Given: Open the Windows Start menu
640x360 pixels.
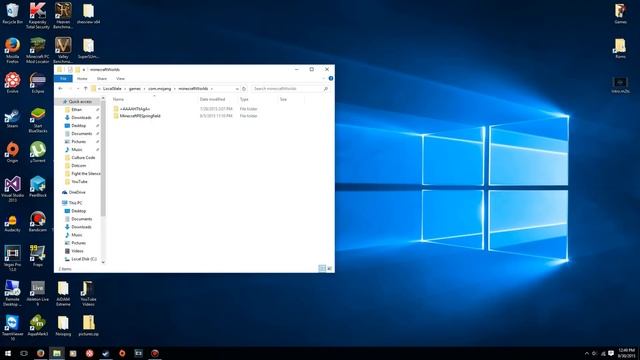Looking at the screenshot, I should tap(8, 353).
